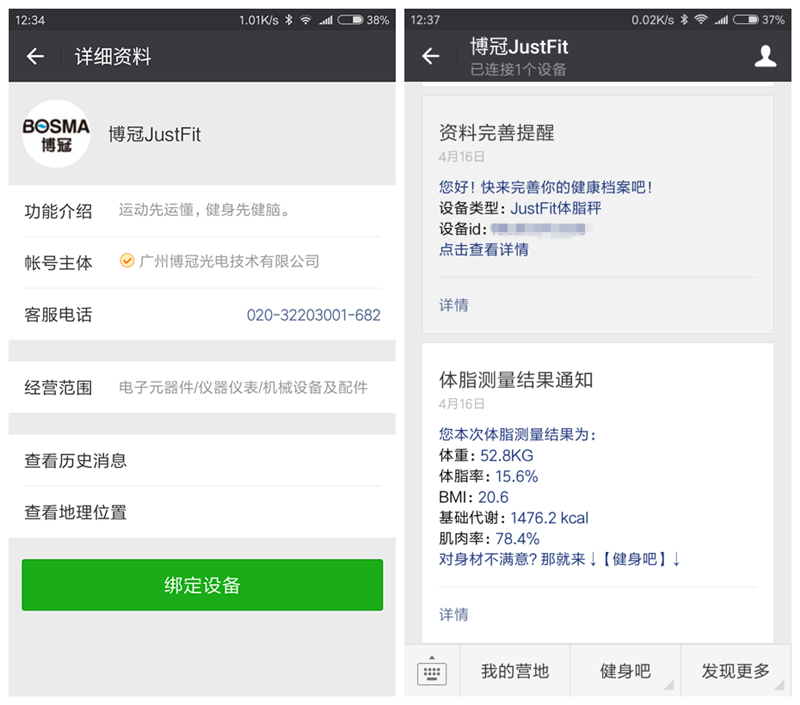
Task: Tap the 经营范围 row value
Action: [x=243, y=387]
